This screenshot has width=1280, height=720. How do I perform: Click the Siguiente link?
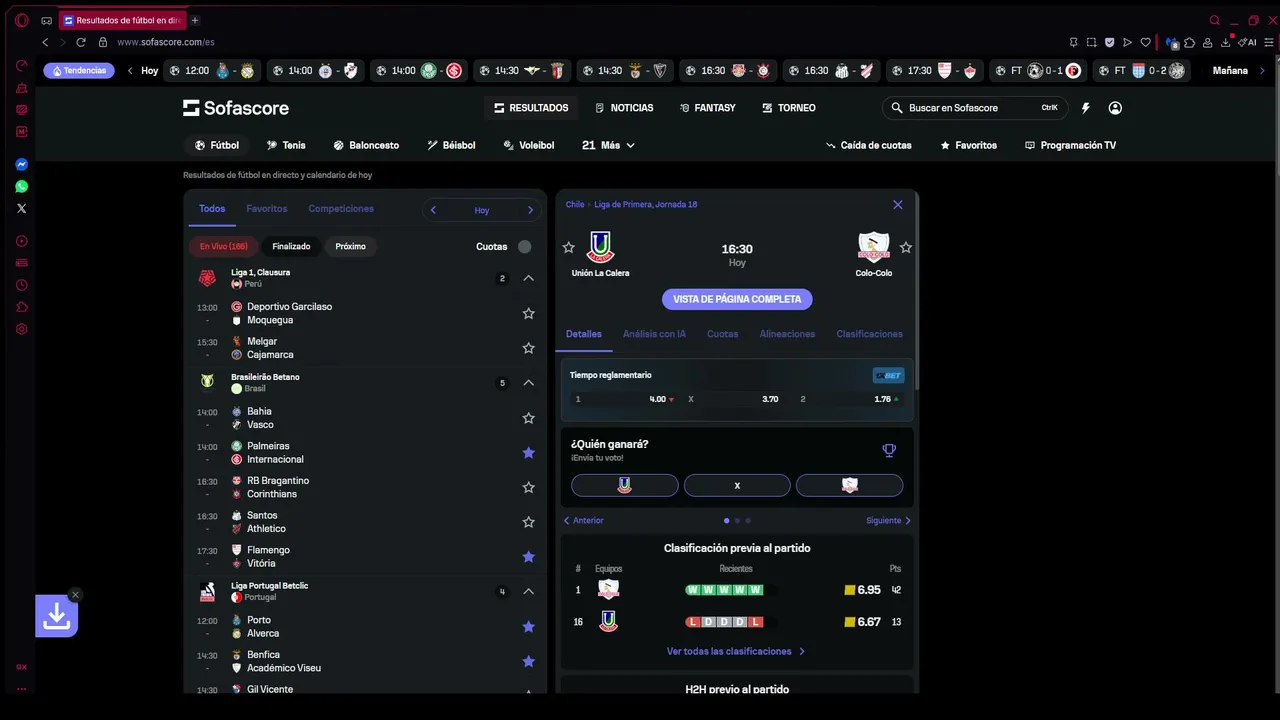click(889, 520)
